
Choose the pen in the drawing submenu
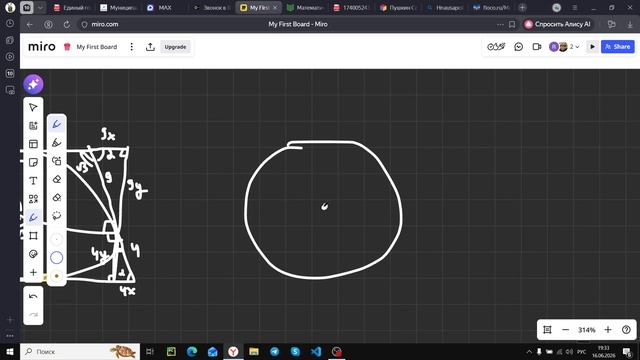pyautogui.click(x=57, y=124)
